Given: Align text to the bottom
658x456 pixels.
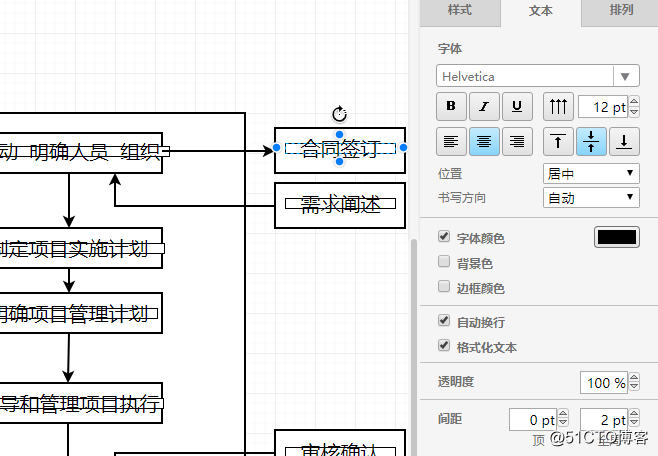Looking at the screenshot, I should [624, 141].
